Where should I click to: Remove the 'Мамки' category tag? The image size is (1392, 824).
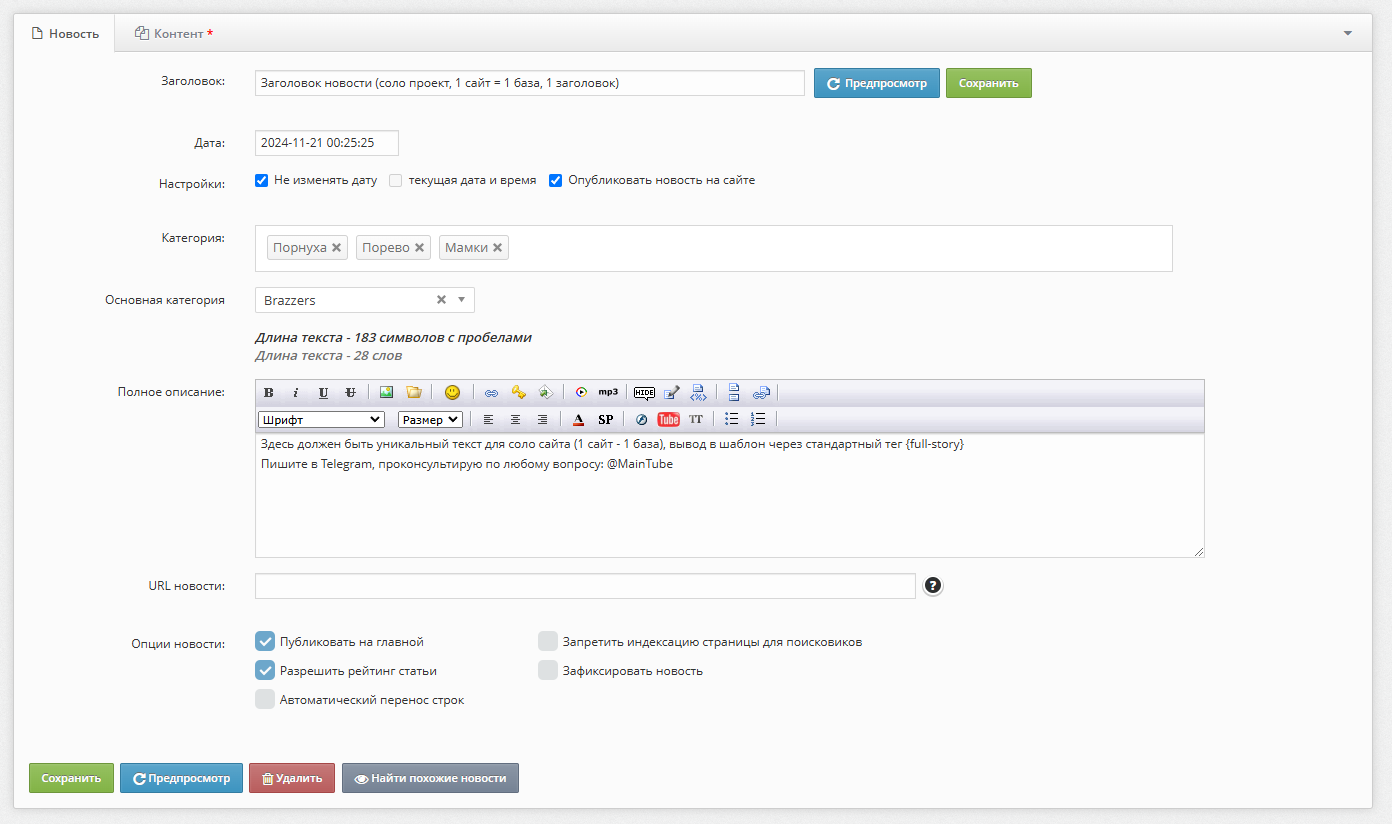[497, 247]
